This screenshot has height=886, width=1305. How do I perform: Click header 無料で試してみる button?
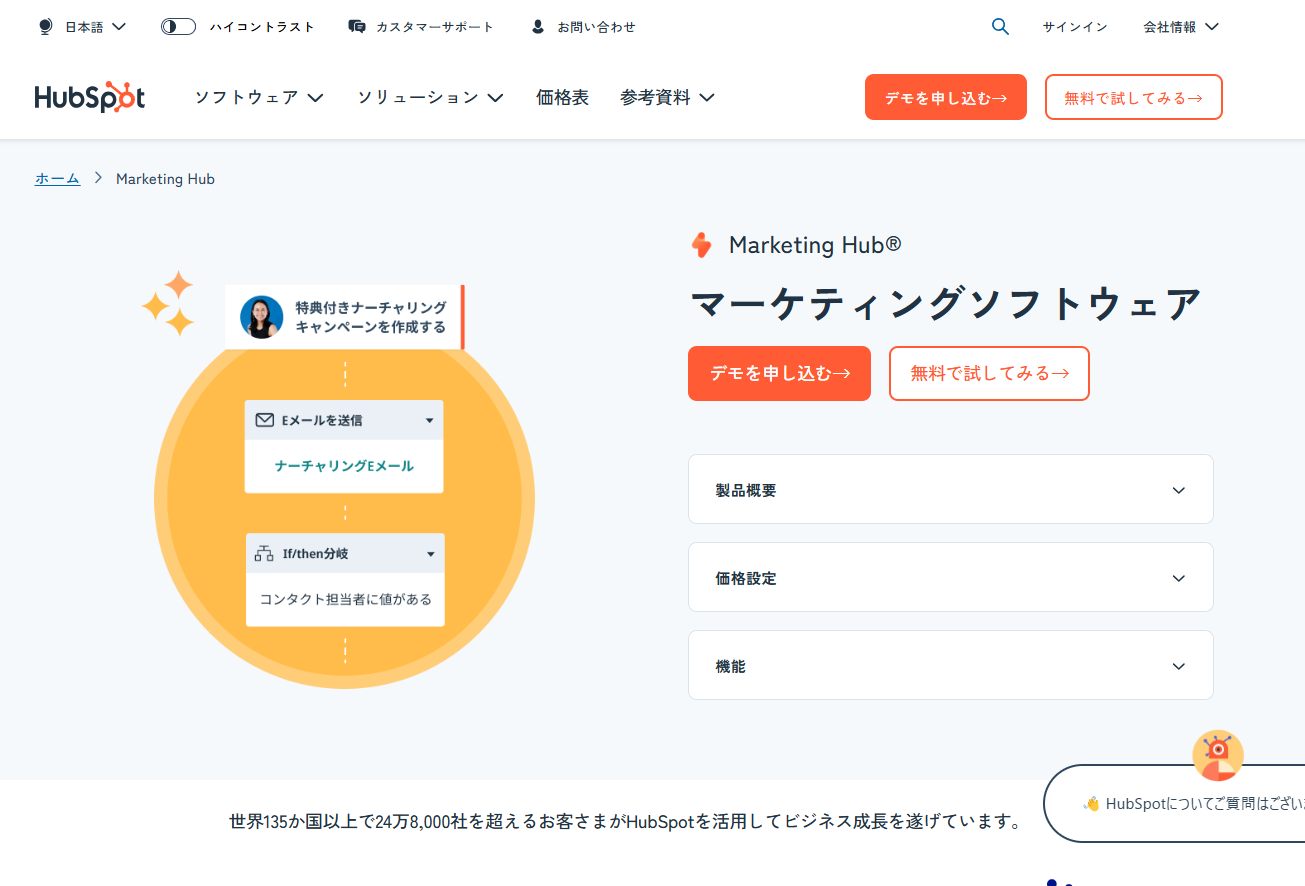(1134, 97)
